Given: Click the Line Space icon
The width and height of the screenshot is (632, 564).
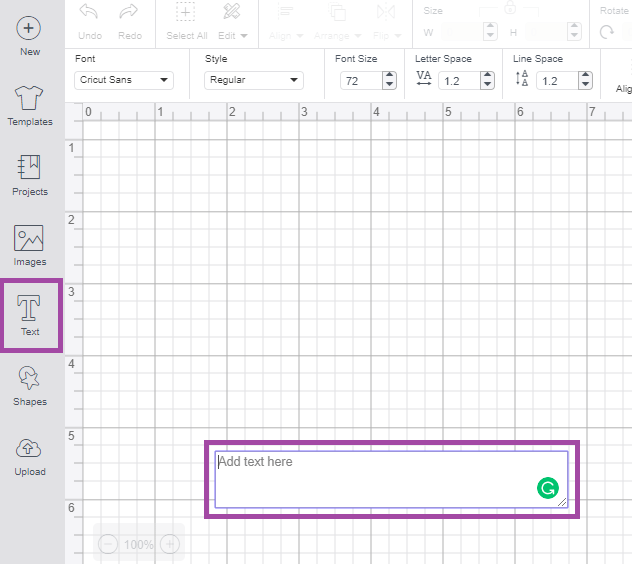Looking at the screenshot, I should click(x=522, y=78).
